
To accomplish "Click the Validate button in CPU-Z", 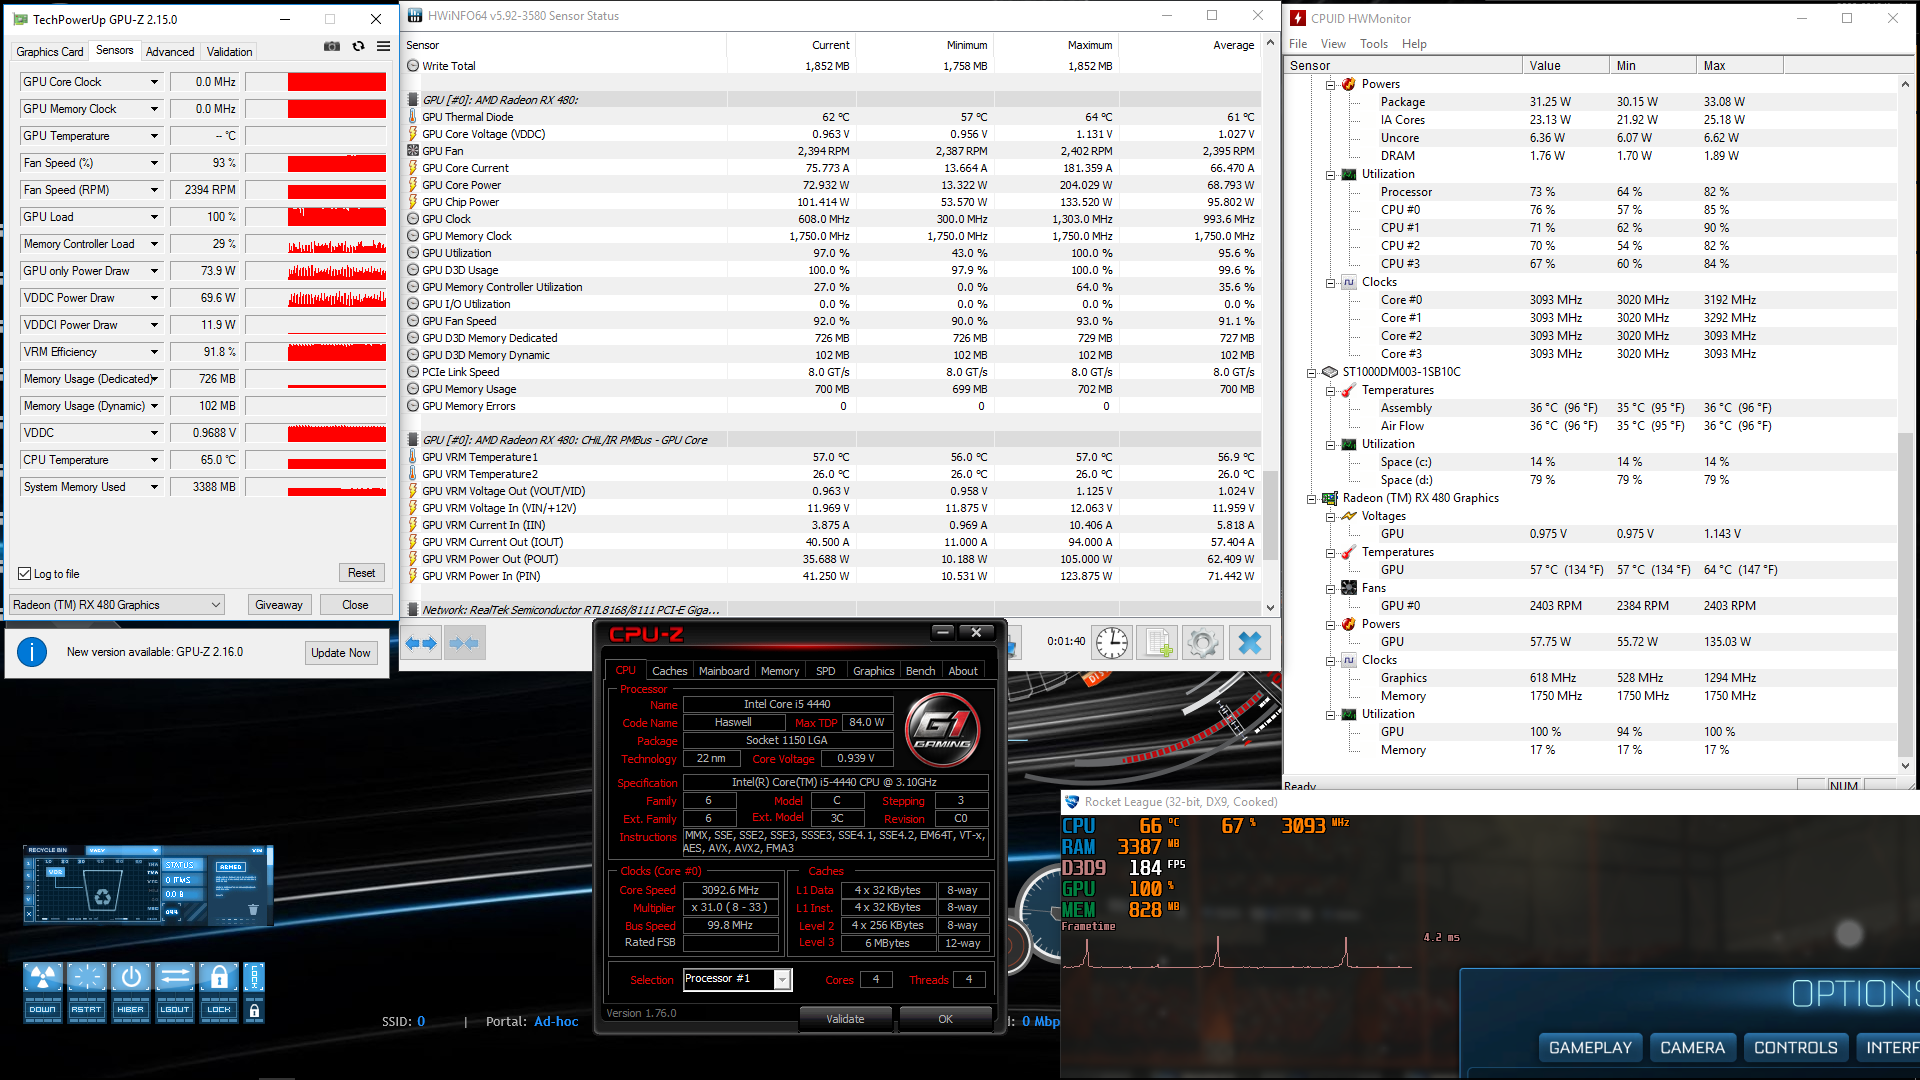I will point(845,1019).
